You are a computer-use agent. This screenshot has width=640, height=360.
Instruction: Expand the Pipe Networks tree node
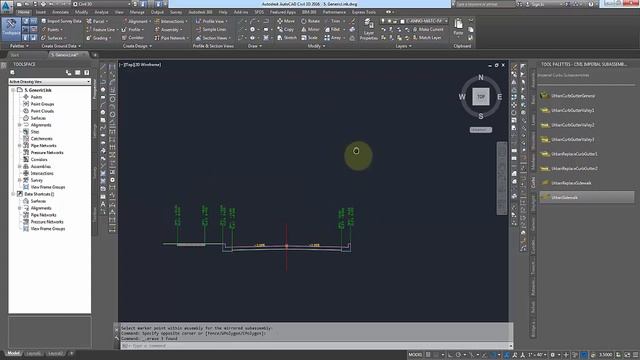(x=20, y=146)
